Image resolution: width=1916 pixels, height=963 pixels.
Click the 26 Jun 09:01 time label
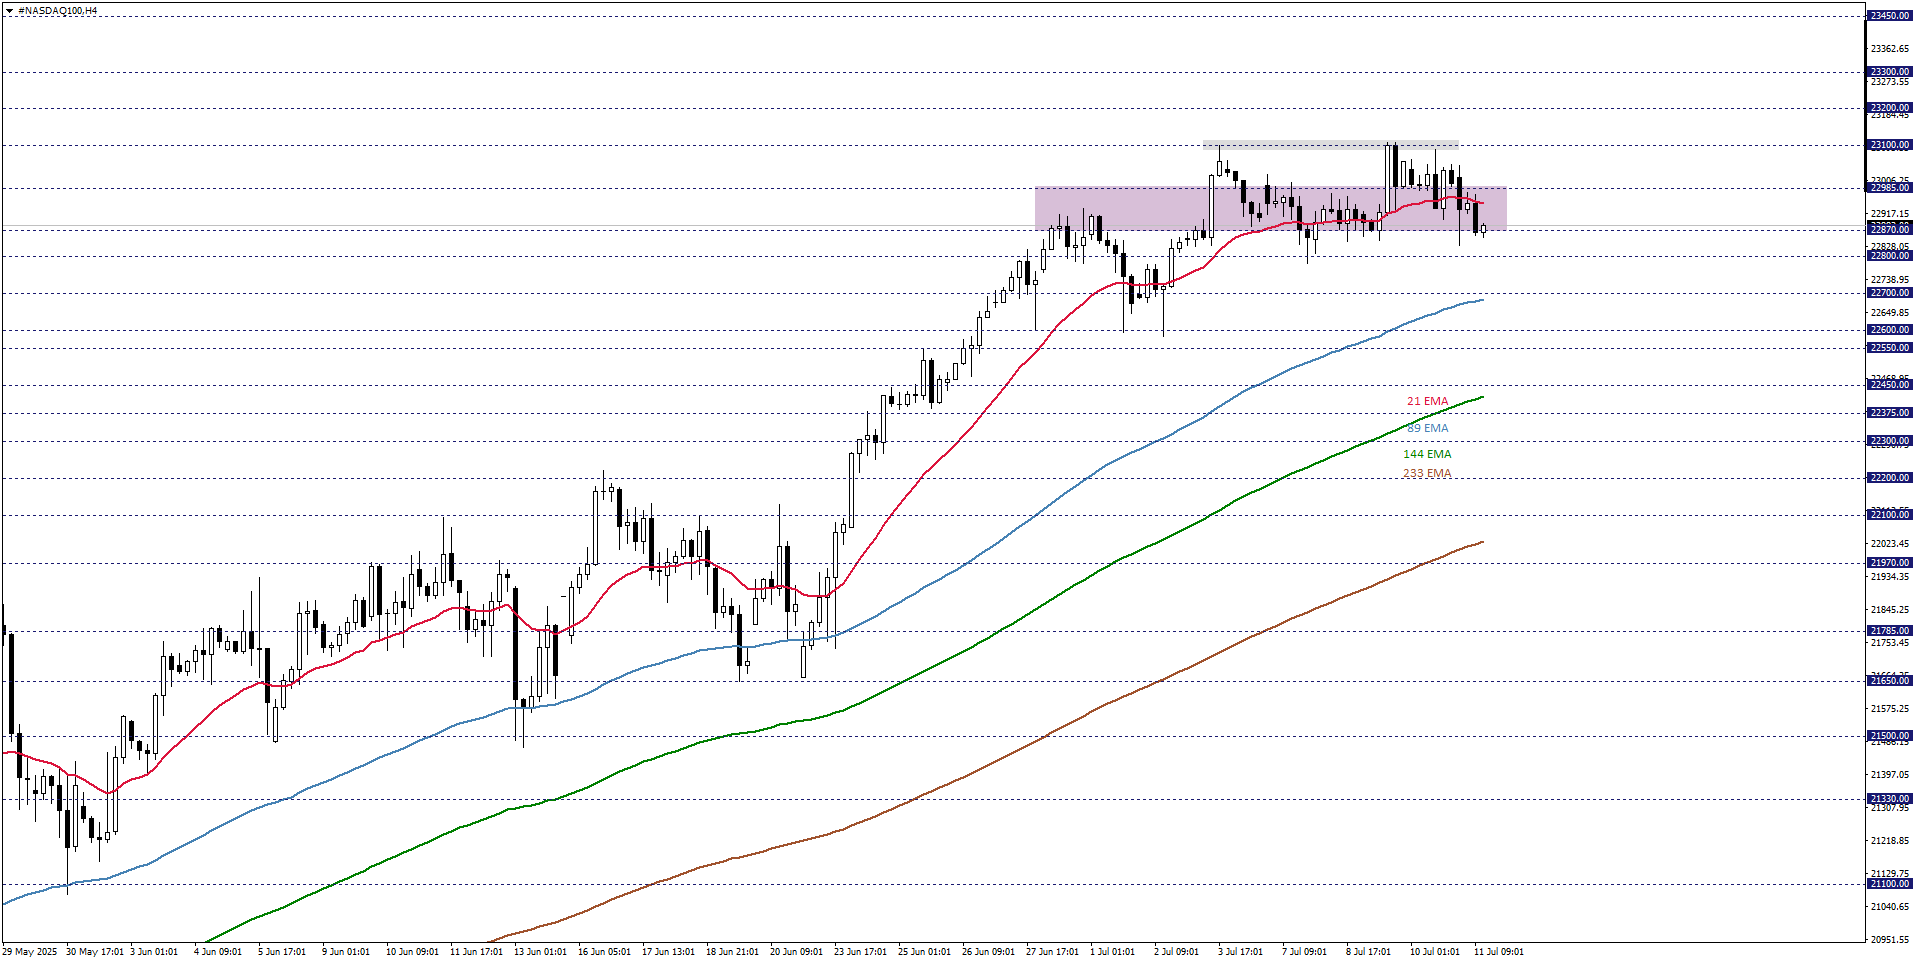pyautogui.click(x=989, y=952)
